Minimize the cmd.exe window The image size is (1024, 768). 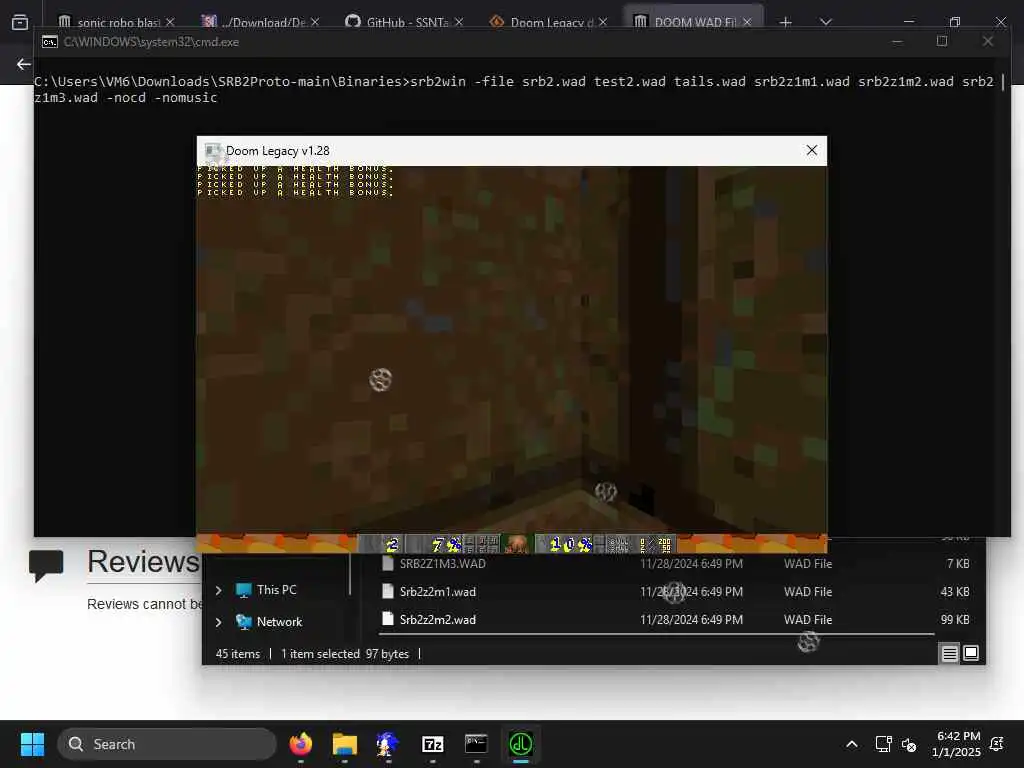click(897, 41)
